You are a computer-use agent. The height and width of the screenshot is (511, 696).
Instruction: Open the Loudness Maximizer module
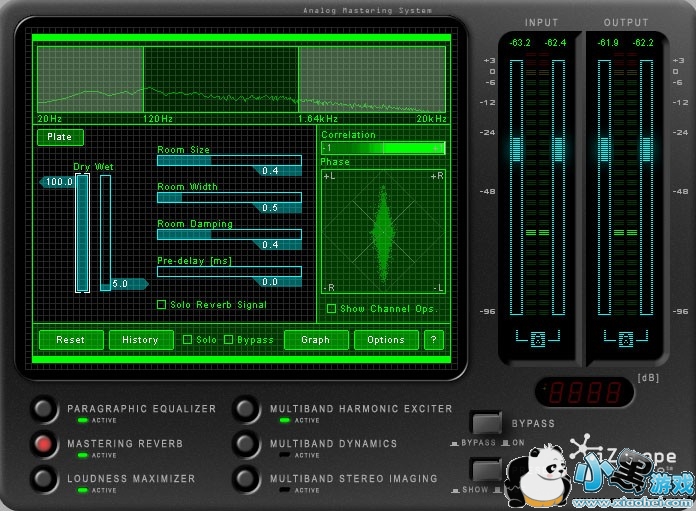[x=44, y=478]
